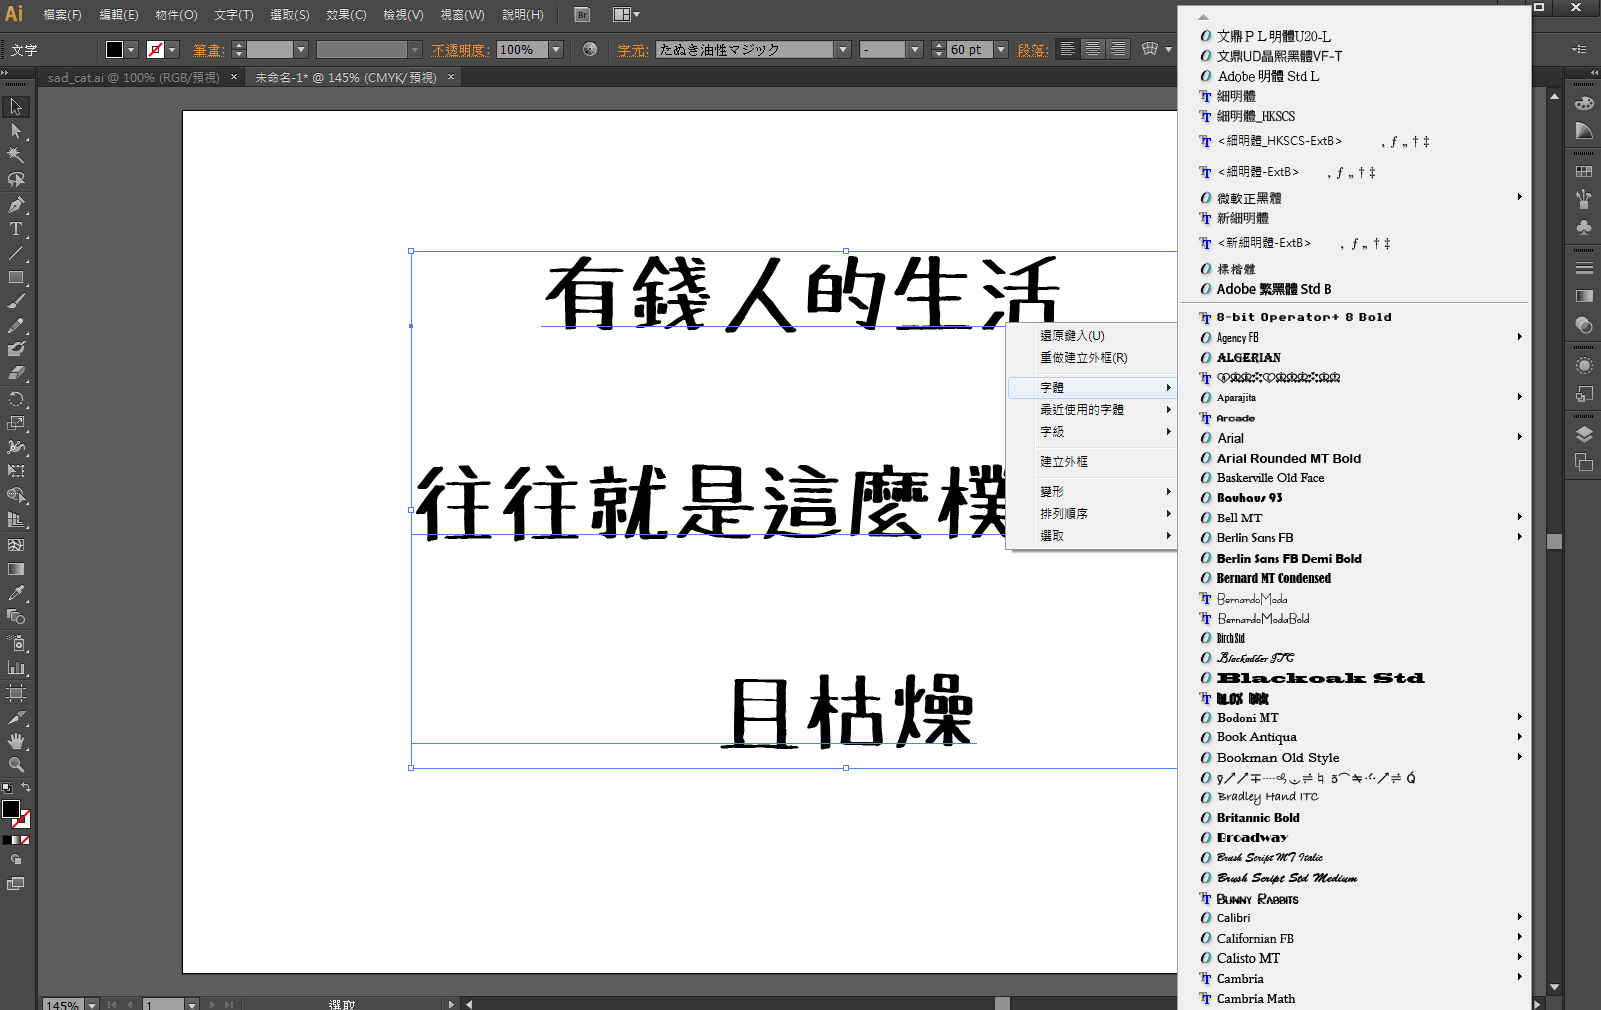
Task: Open the Symbols panel icon
Action: pyautogui.click(x=1584, y=227)
